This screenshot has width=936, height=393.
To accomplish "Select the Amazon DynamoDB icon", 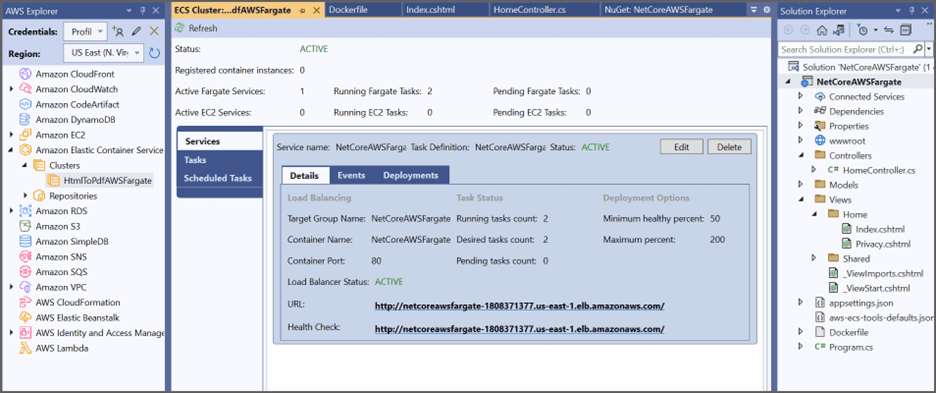I will tap(25, 119).
